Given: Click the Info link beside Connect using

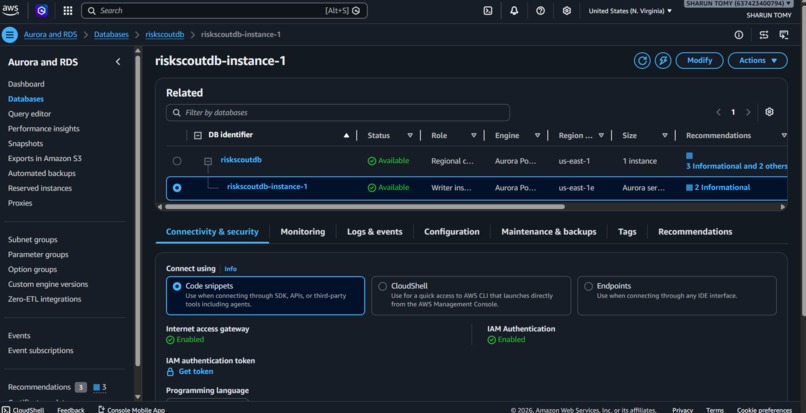Looking at the screenshot, I should 230,269.
